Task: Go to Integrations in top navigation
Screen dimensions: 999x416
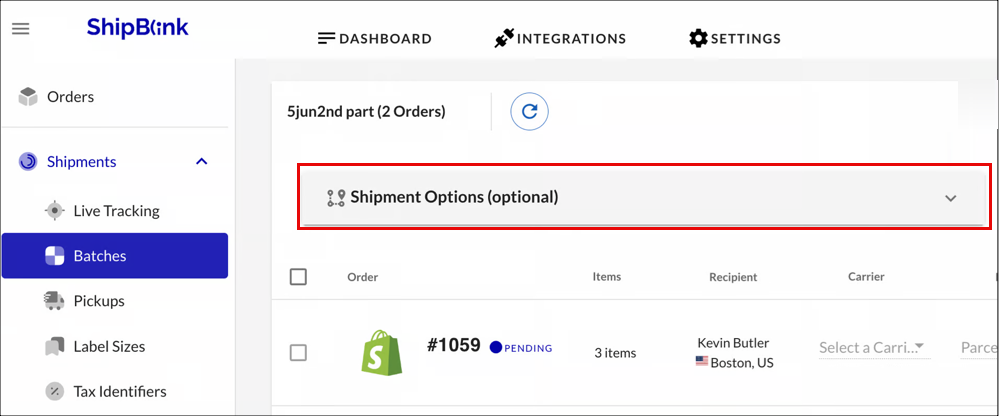Action: 561,39
